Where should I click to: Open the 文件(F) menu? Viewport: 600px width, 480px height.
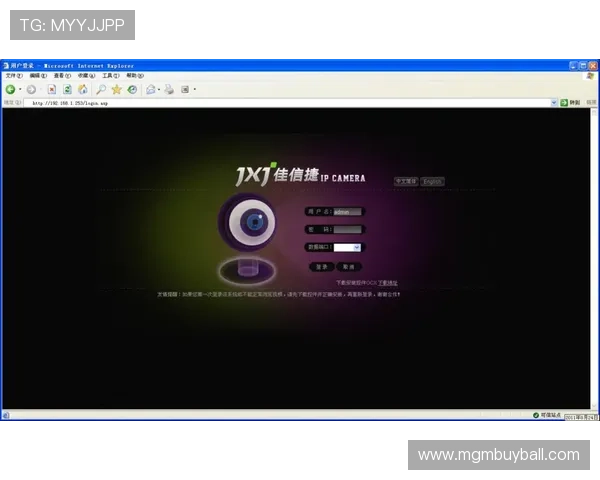(x=14, y=76)
